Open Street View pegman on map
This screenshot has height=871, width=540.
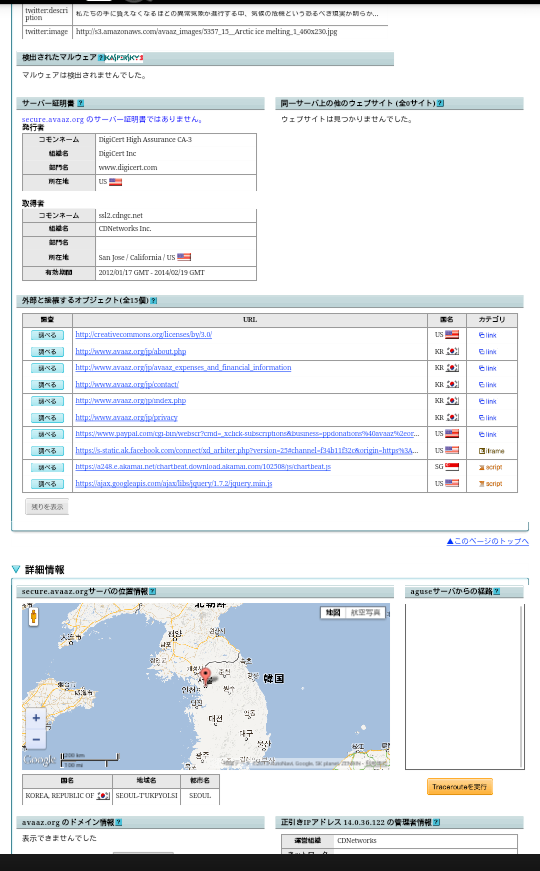[x=33, y=616]
